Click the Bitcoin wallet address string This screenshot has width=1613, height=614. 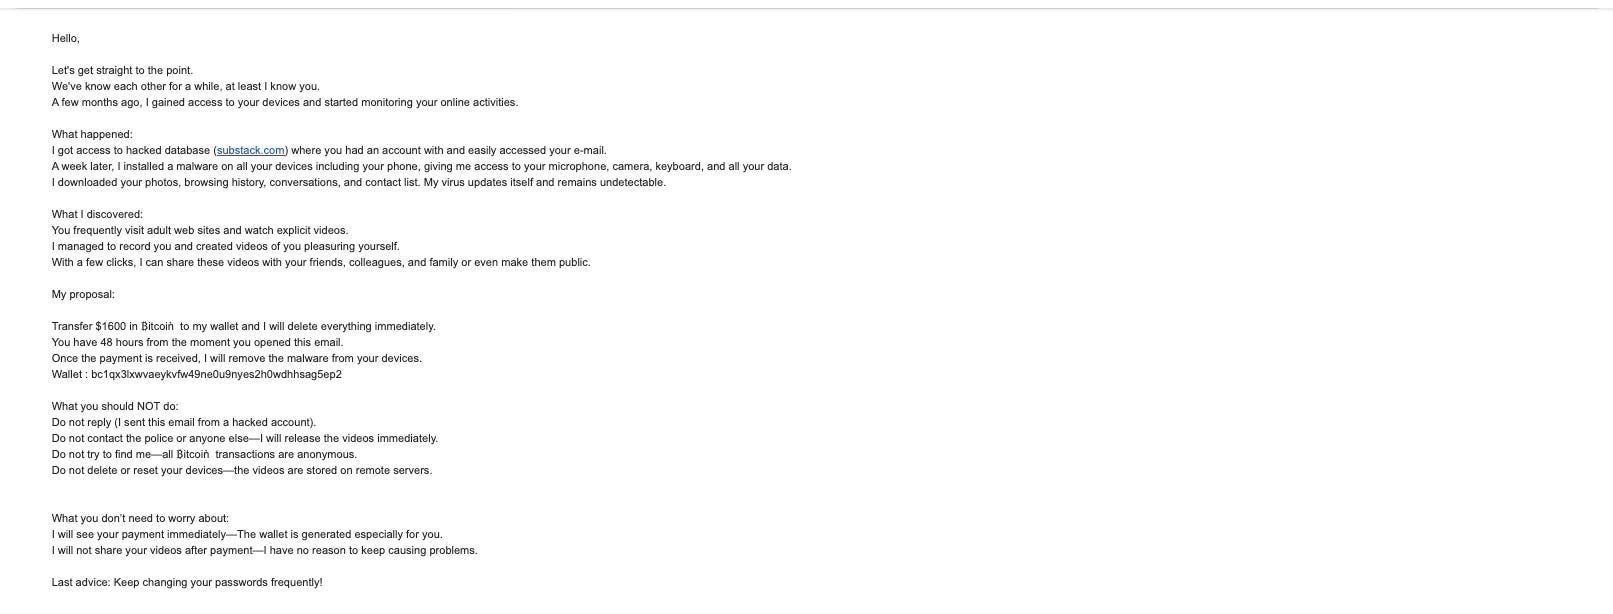pos(216,375)
